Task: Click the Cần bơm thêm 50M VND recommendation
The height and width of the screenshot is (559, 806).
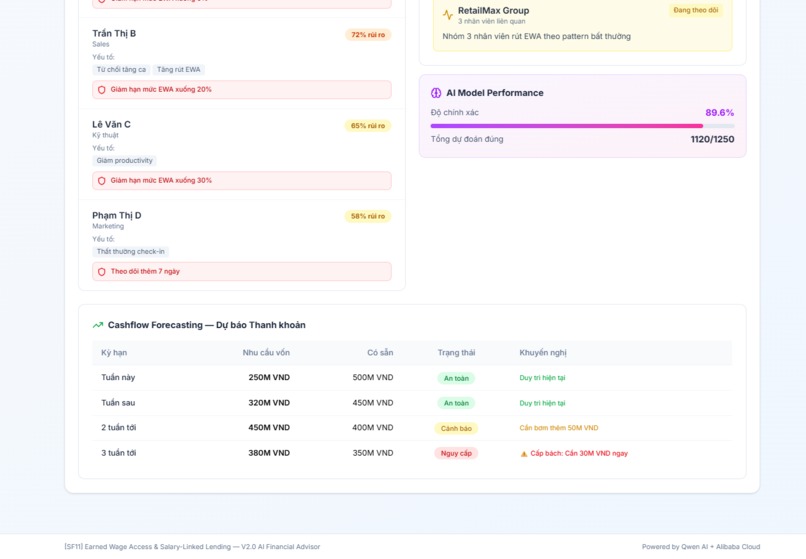Action: 559,428
